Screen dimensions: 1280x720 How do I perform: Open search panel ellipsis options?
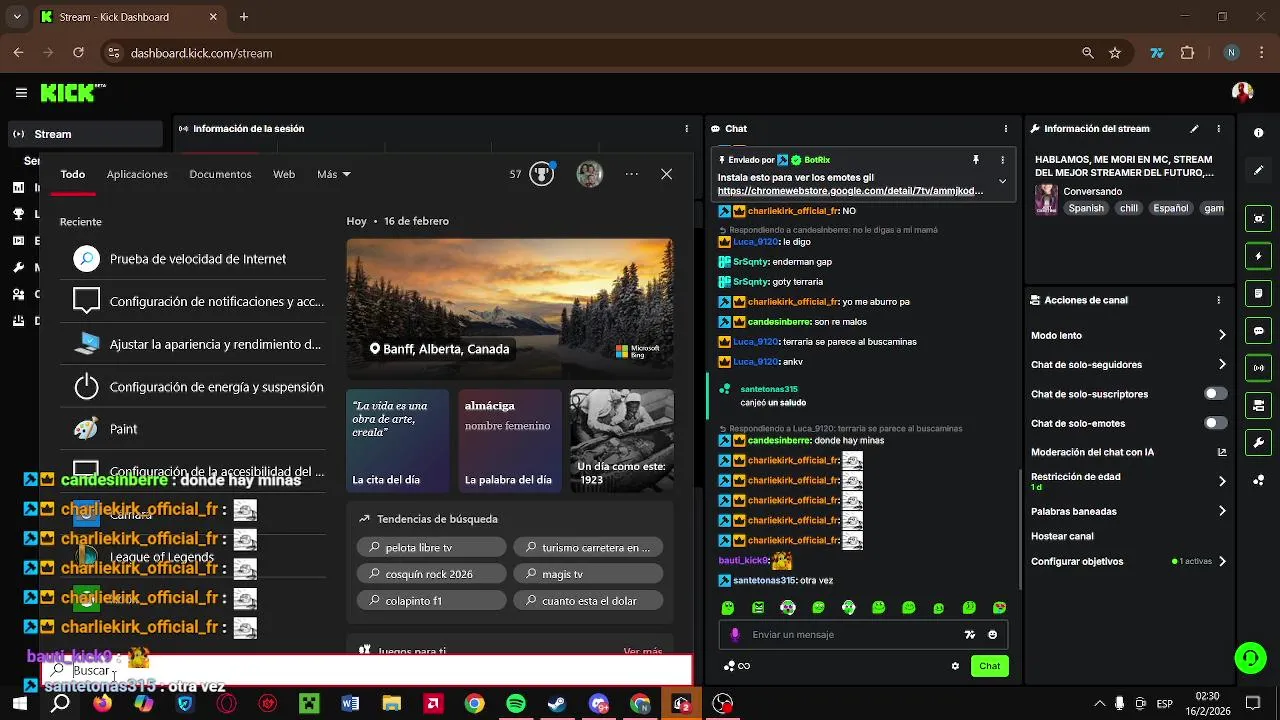coord(631,174)
